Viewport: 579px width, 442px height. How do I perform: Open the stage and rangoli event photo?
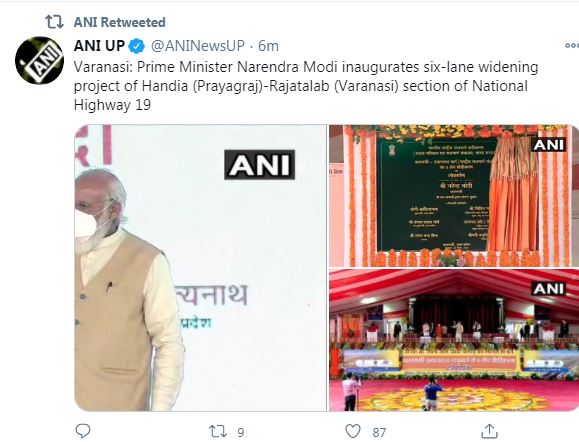[454, 340]
